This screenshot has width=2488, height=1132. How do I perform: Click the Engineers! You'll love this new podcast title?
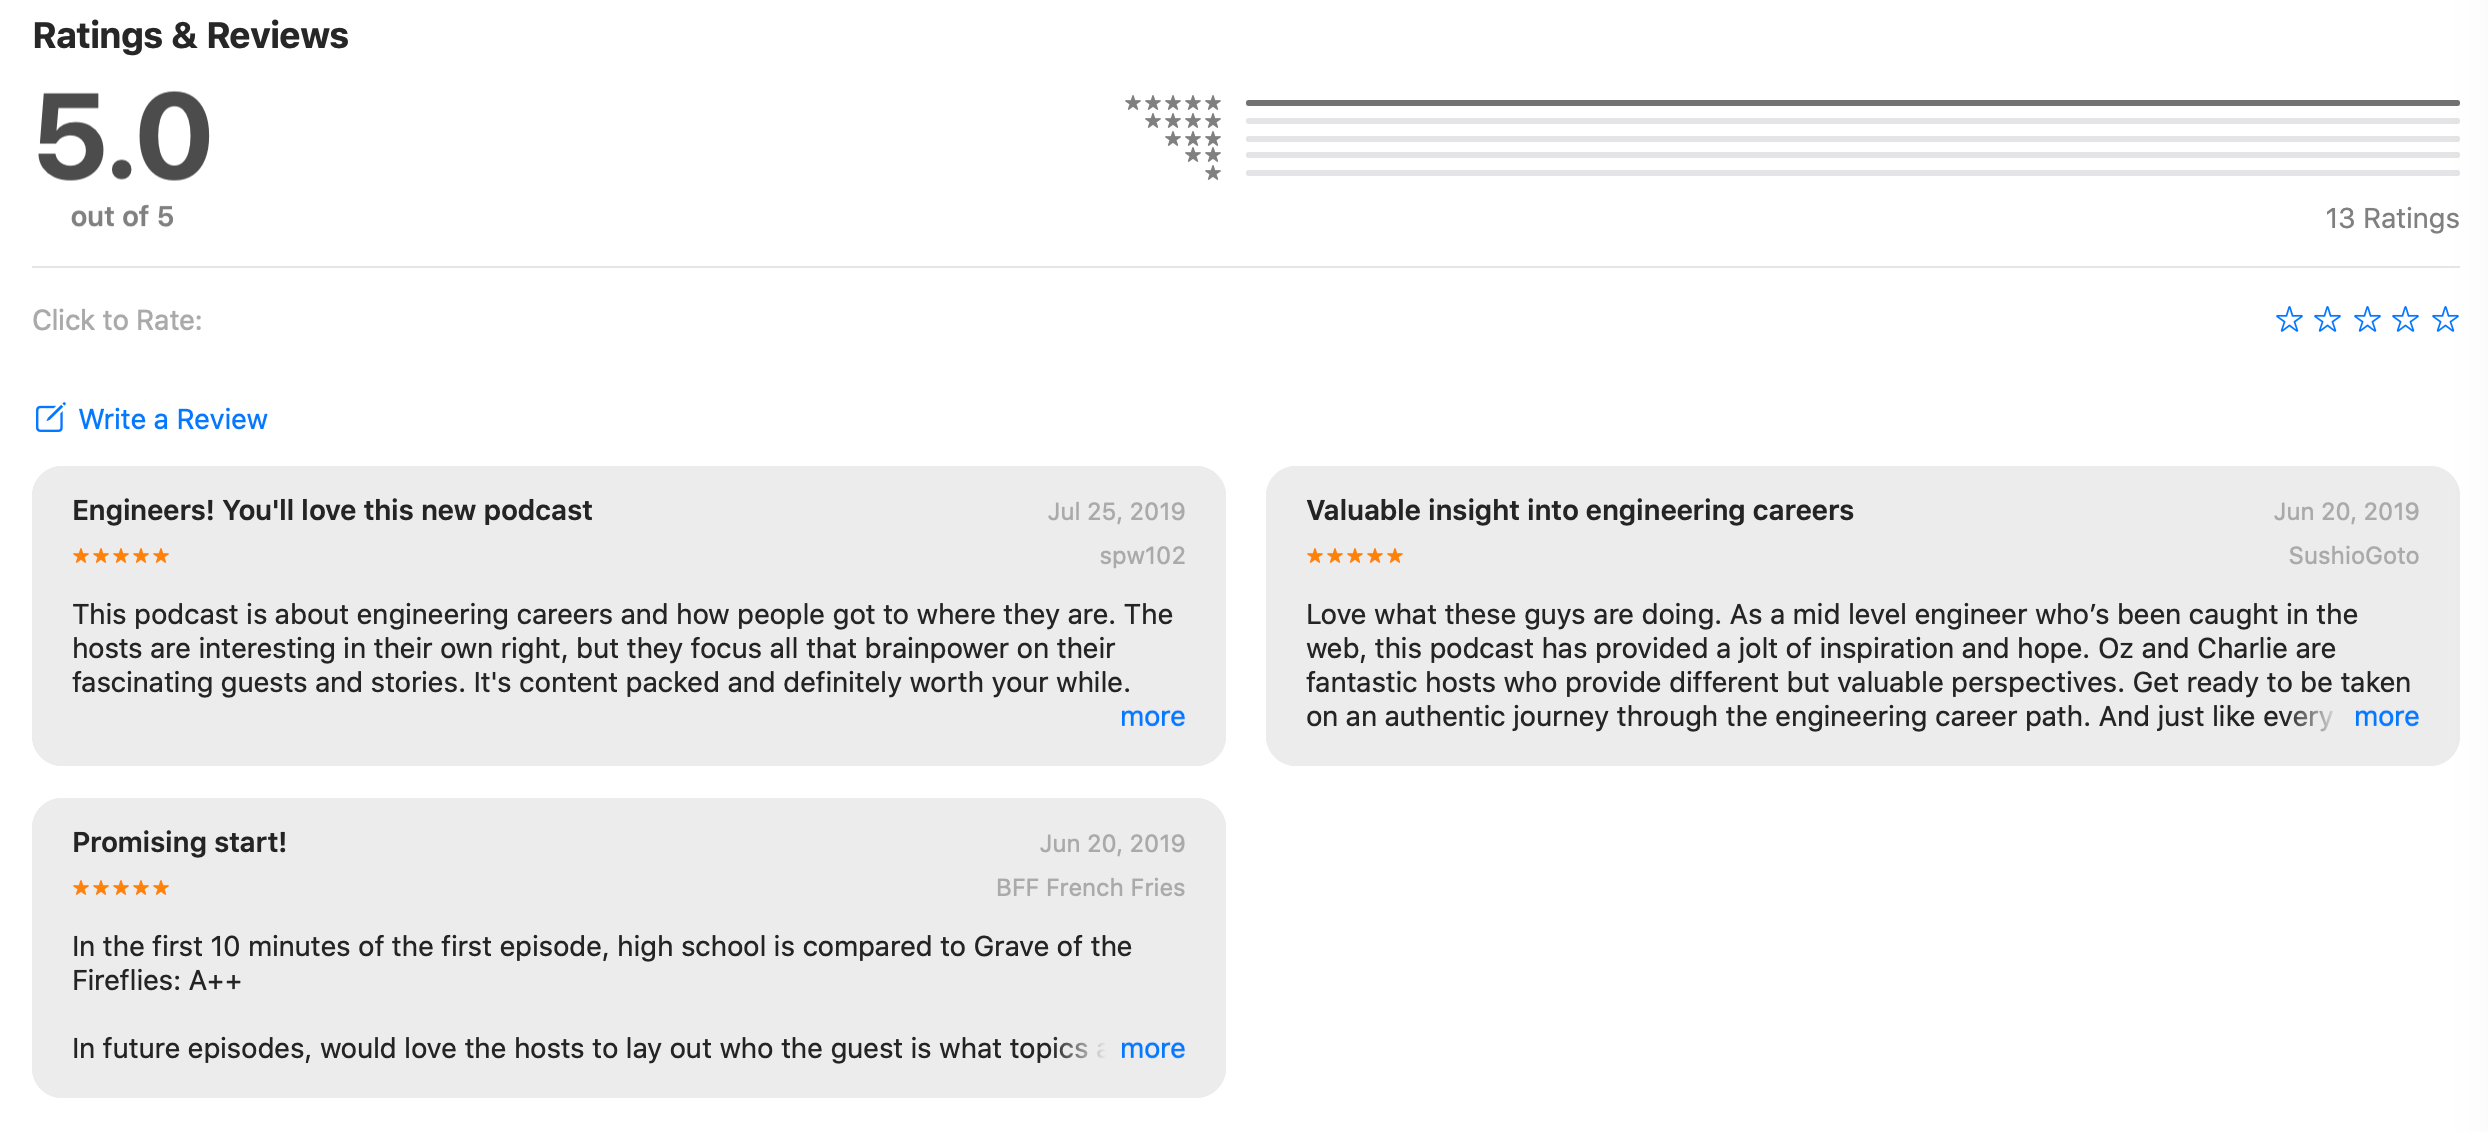tap(332, 510)
